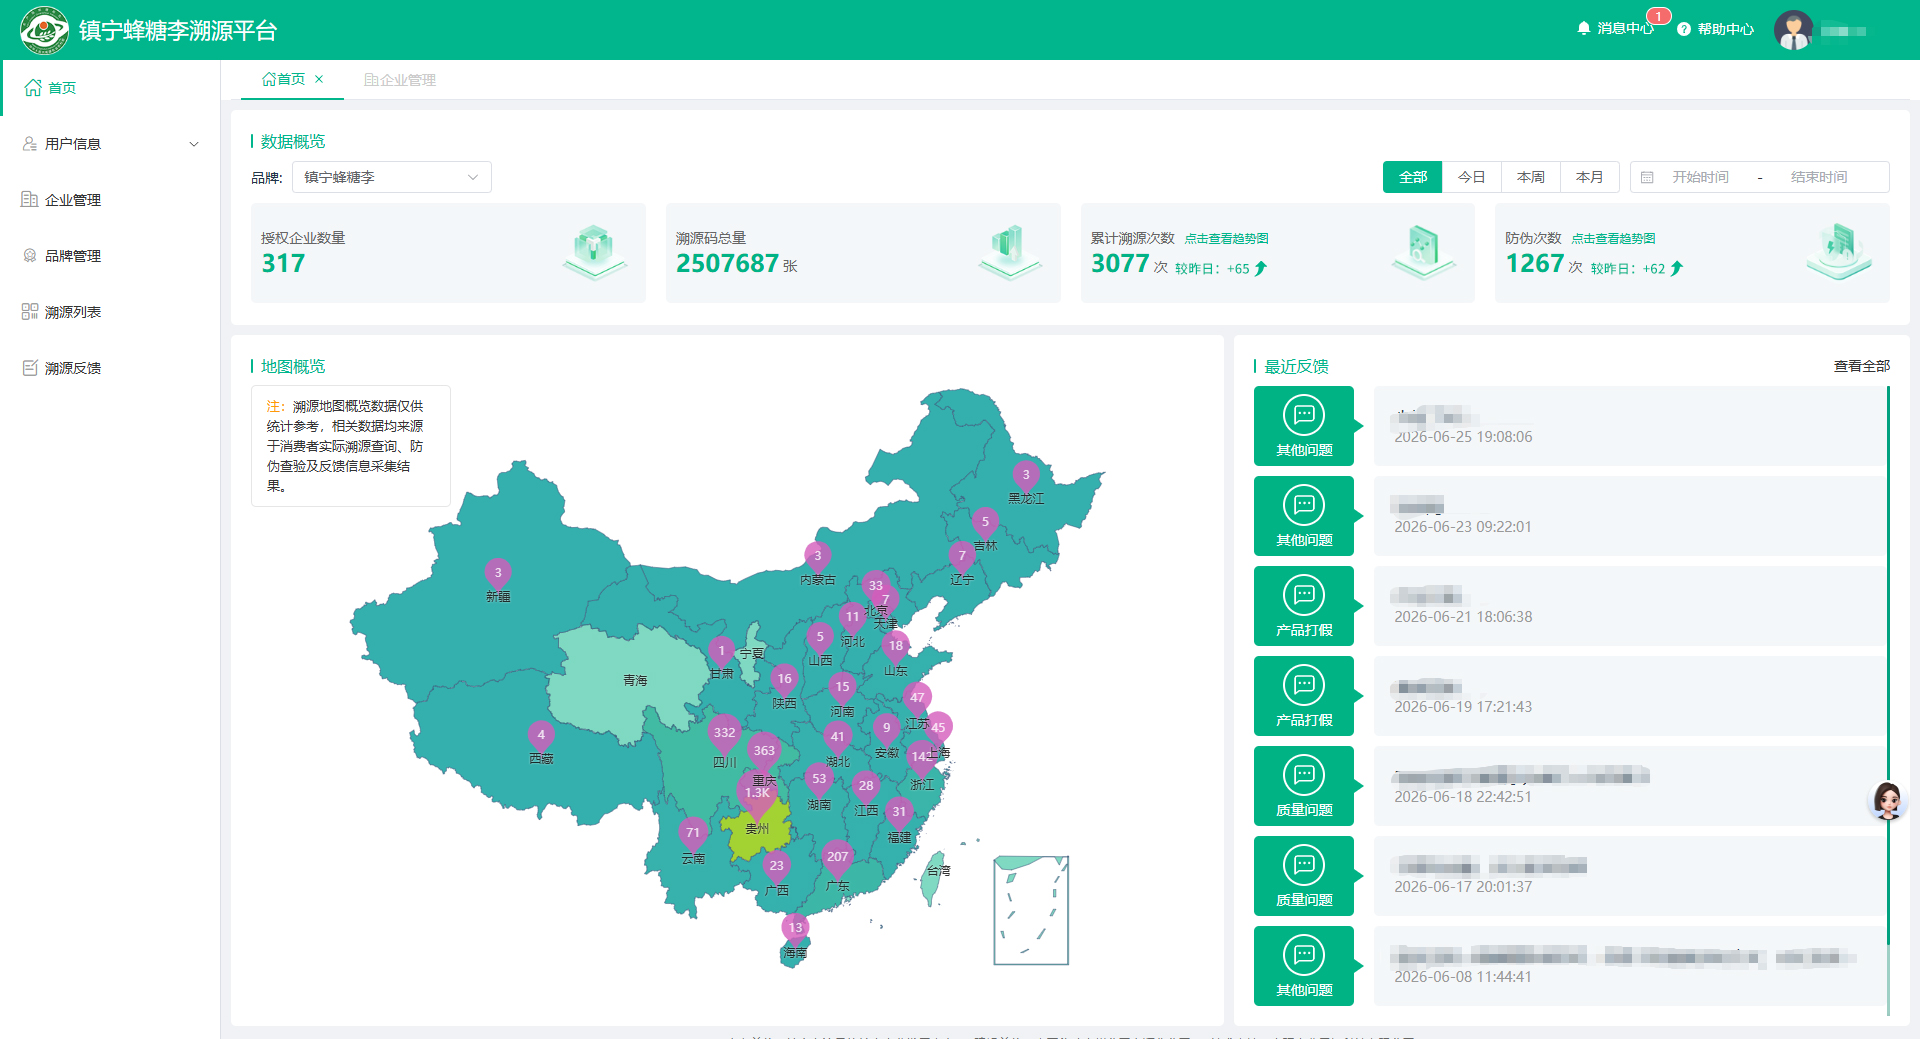Click the feedback entry 2026-06-25 19:08:06
Screen dimensions: 1920x1039
point(1630,426)
